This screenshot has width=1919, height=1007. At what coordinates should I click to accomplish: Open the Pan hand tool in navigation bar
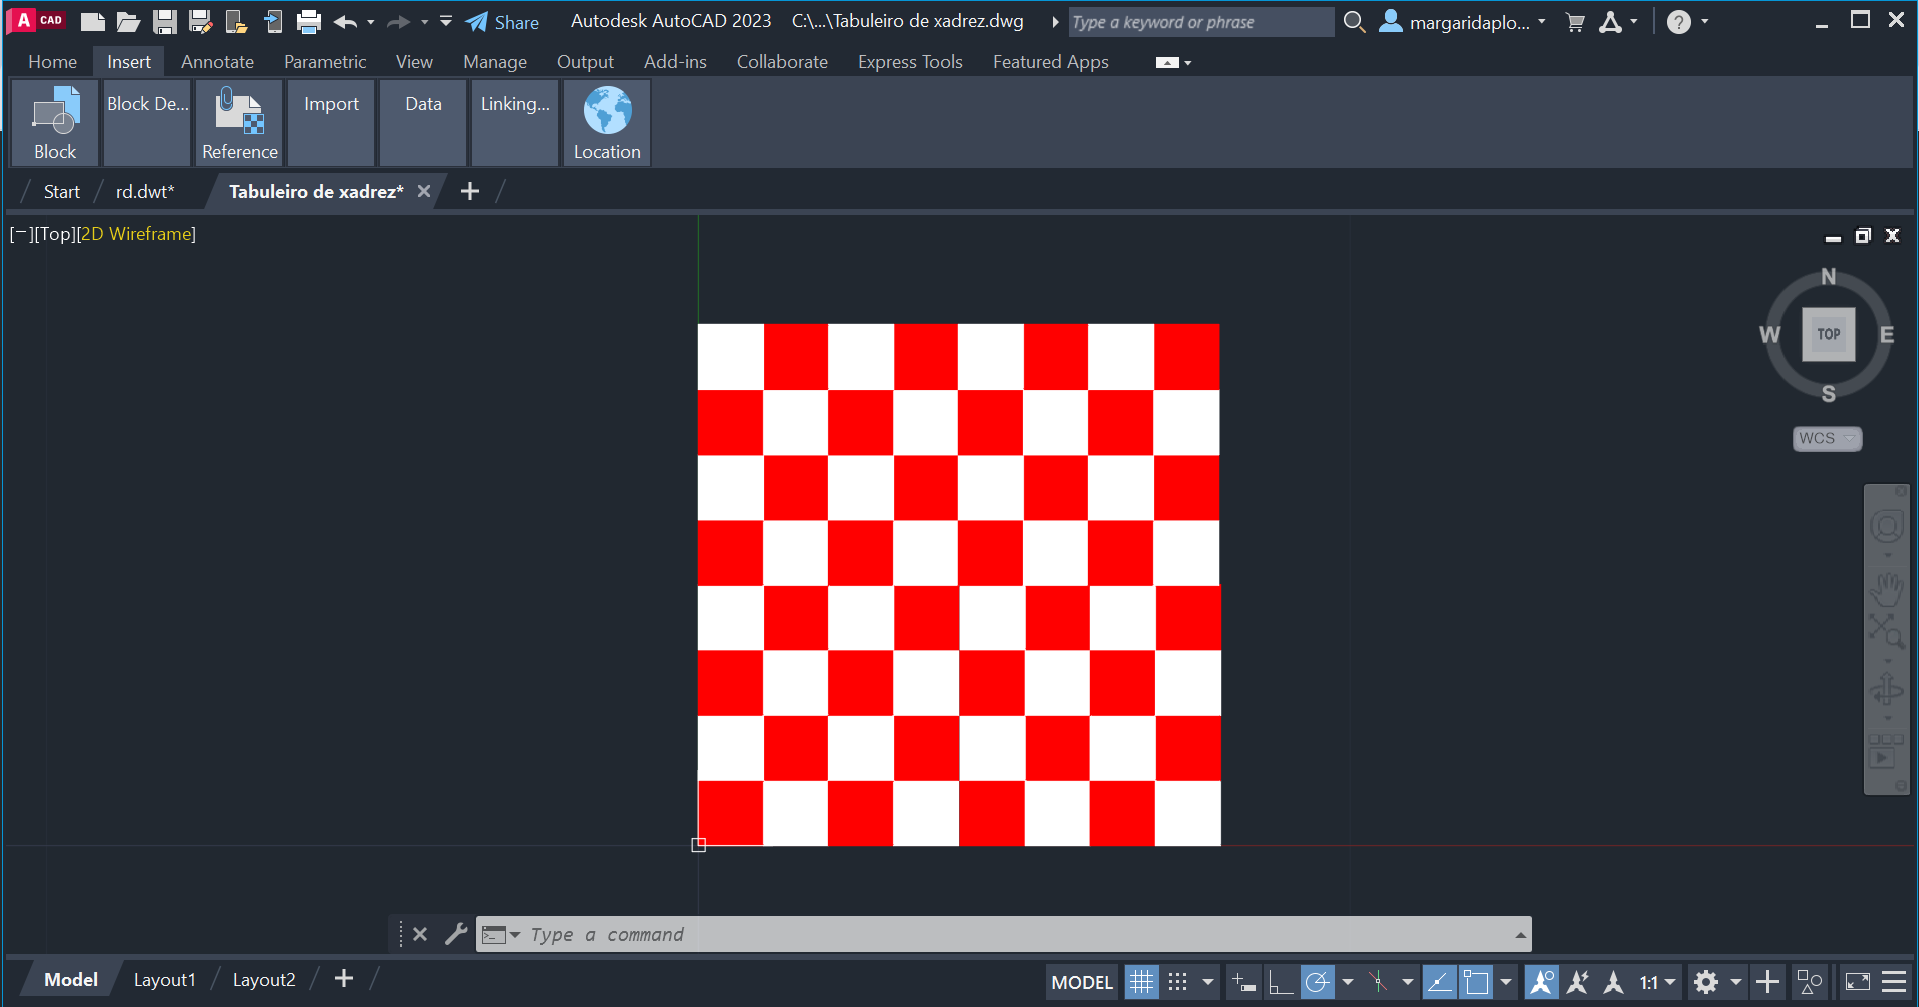[1886, 588]
